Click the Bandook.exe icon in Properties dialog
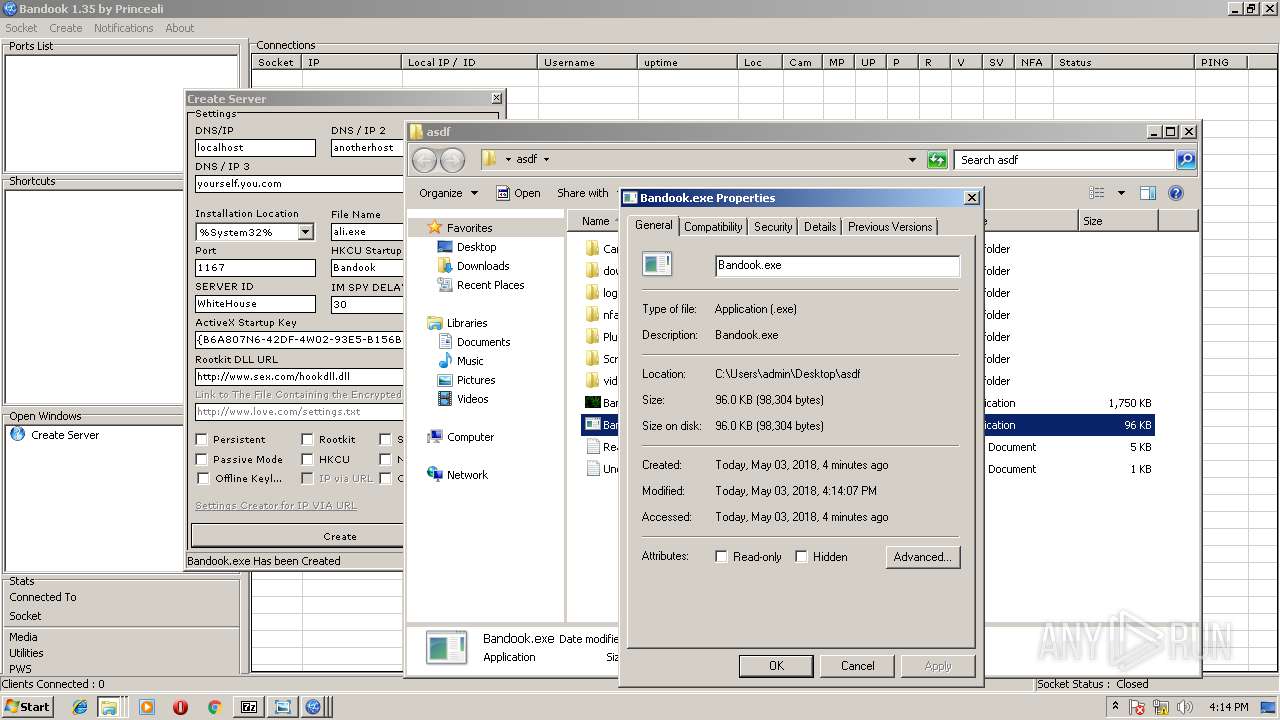 coord(657,264)
